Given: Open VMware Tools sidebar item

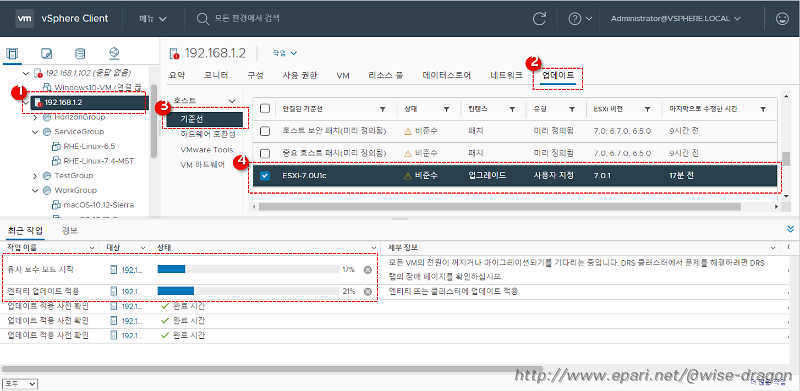Looking at the screenshot, I should point(207,150).
